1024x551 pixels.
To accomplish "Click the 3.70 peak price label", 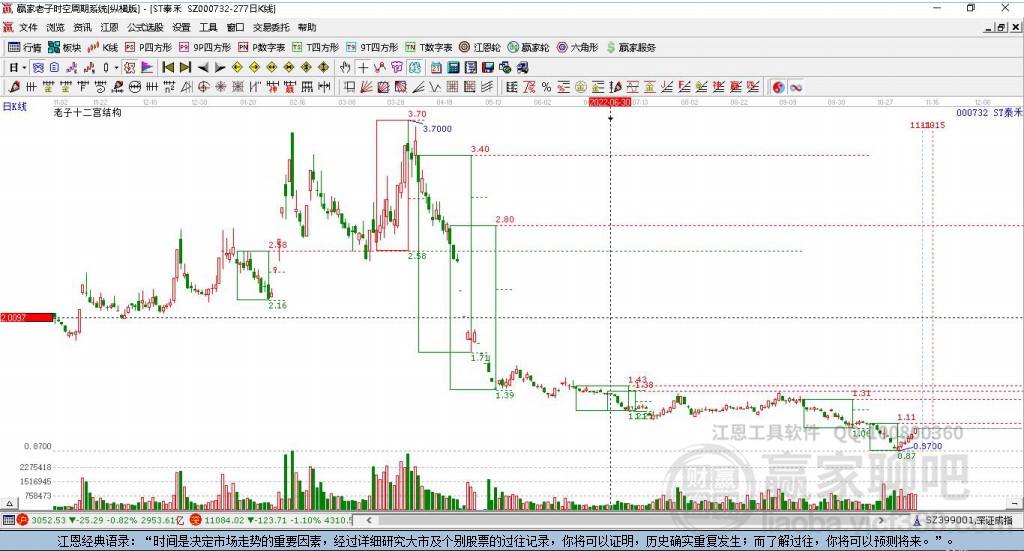I will (417, 114).
